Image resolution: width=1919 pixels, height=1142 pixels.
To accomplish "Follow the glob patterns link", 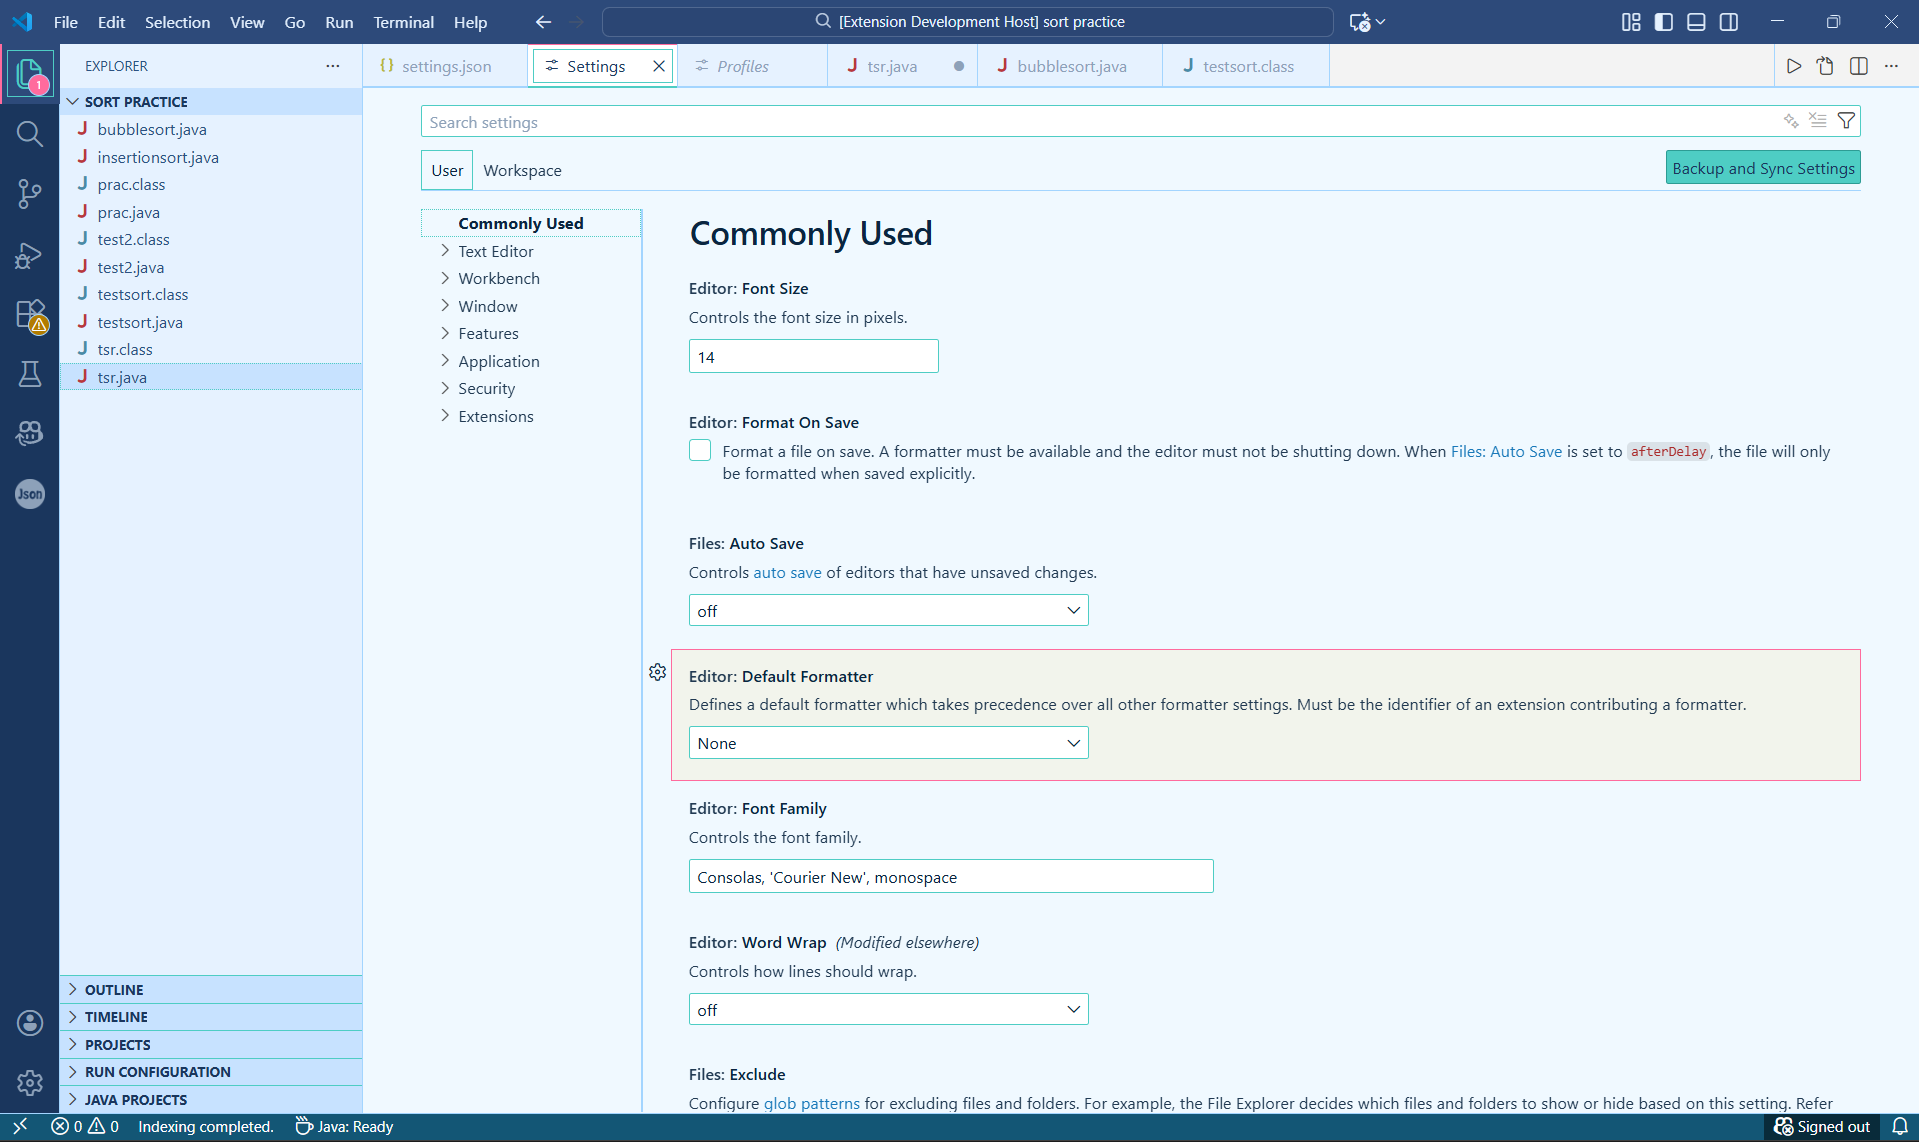I will pos(811,1103).
